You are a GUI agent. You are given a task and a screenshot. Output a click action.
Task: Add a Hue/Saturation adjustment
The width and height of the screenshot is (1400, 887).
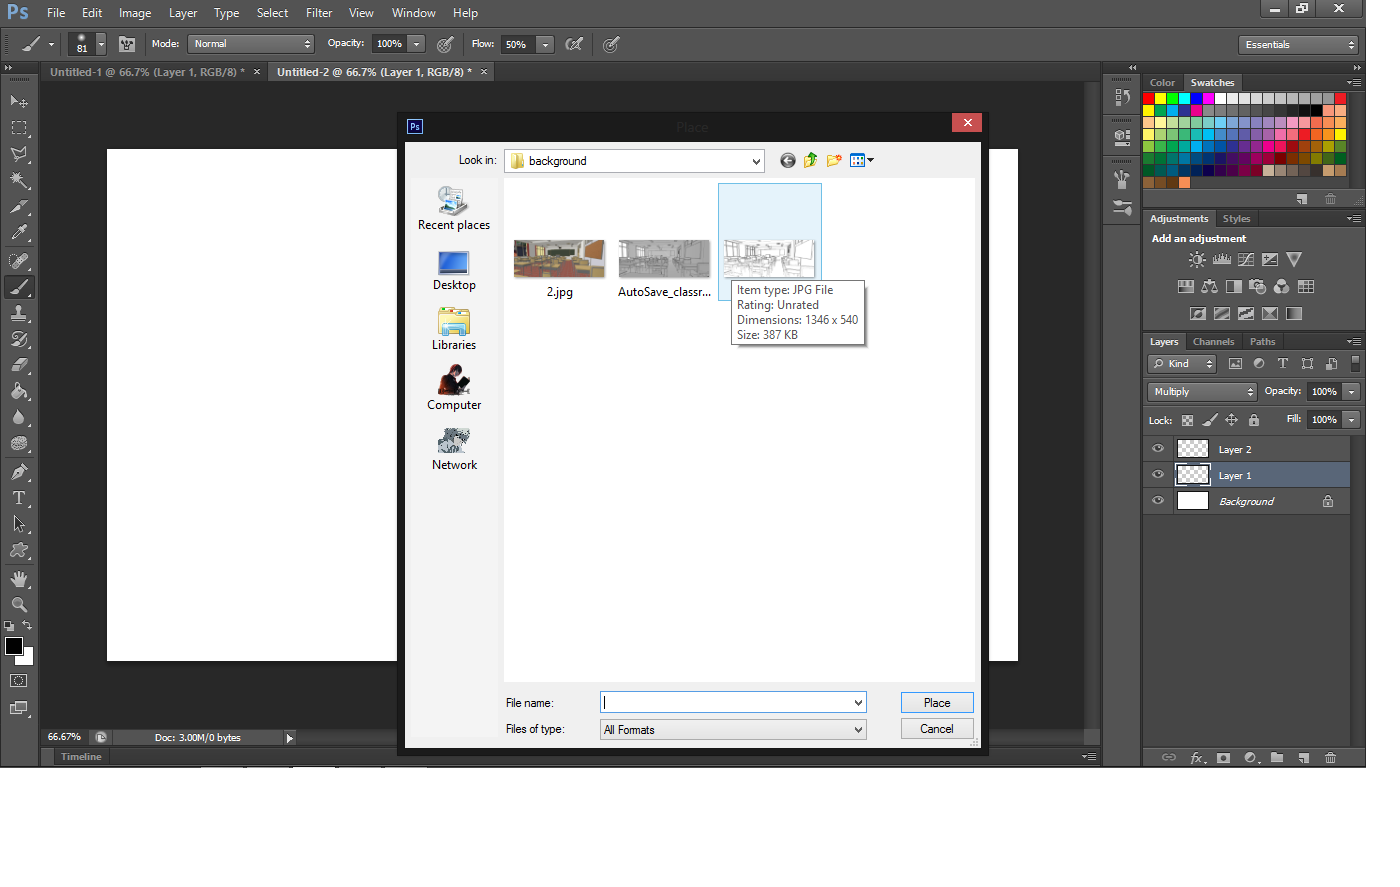click(1186, 286)
